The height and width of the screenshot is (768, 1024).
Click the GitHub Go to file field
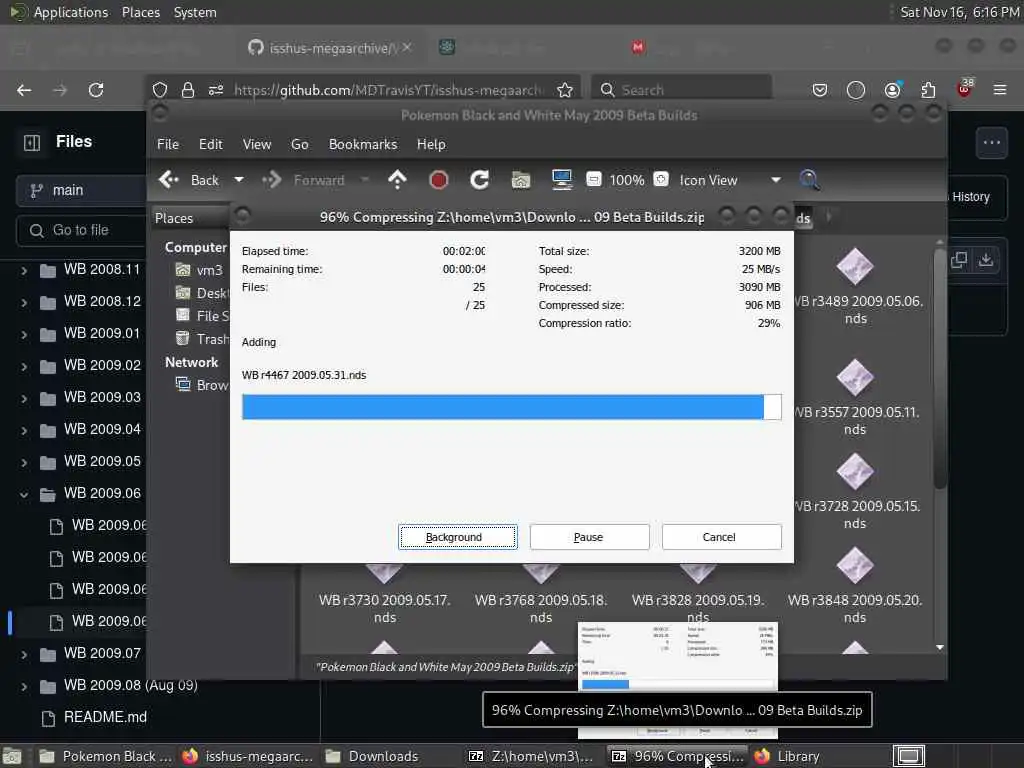[x=81, y=231]
